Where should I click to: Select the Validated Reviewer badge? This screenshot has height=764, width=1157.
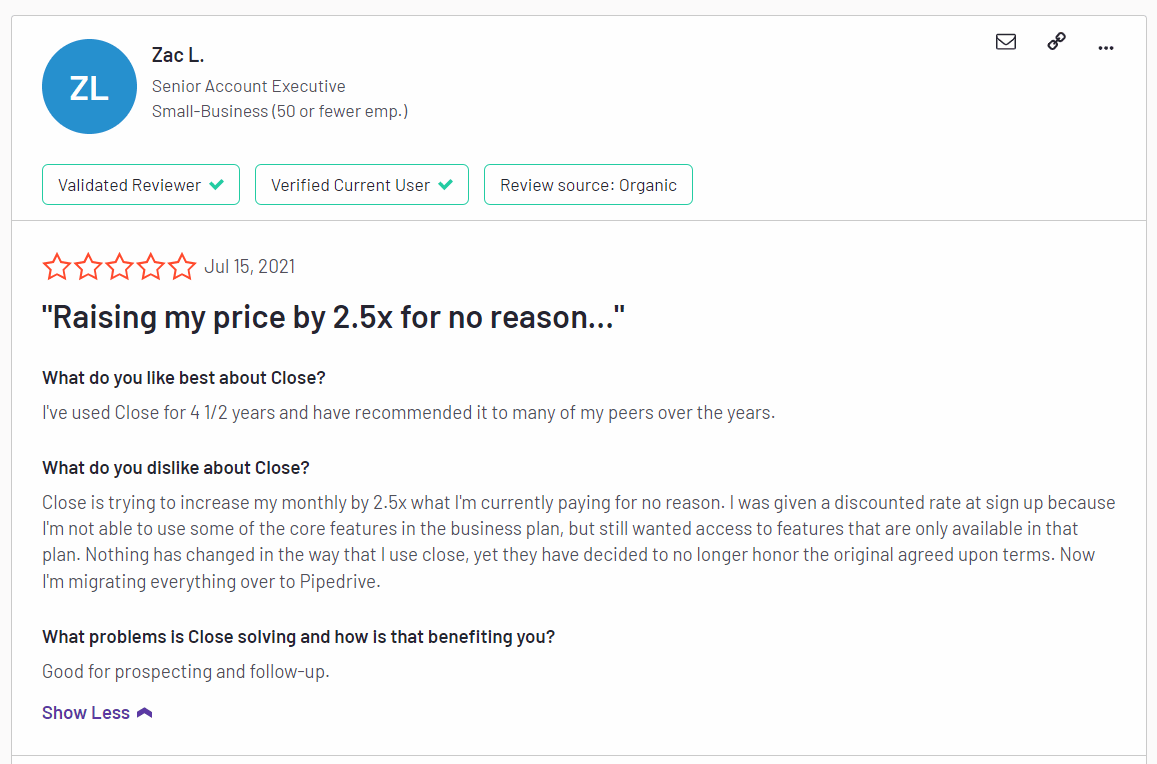140,185
